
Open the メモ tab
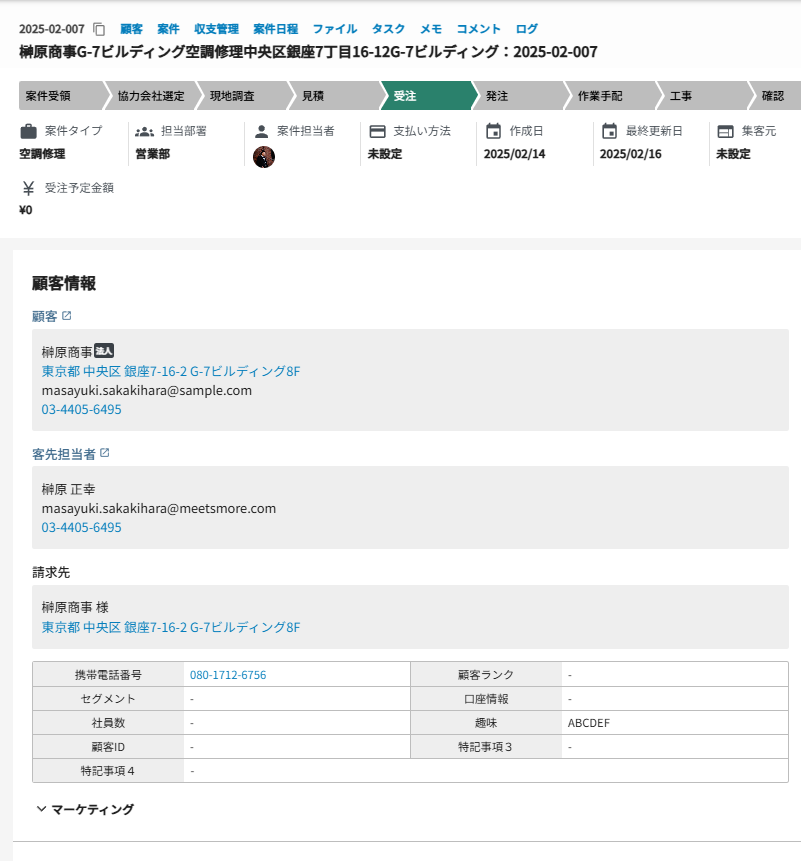(431, 29)
